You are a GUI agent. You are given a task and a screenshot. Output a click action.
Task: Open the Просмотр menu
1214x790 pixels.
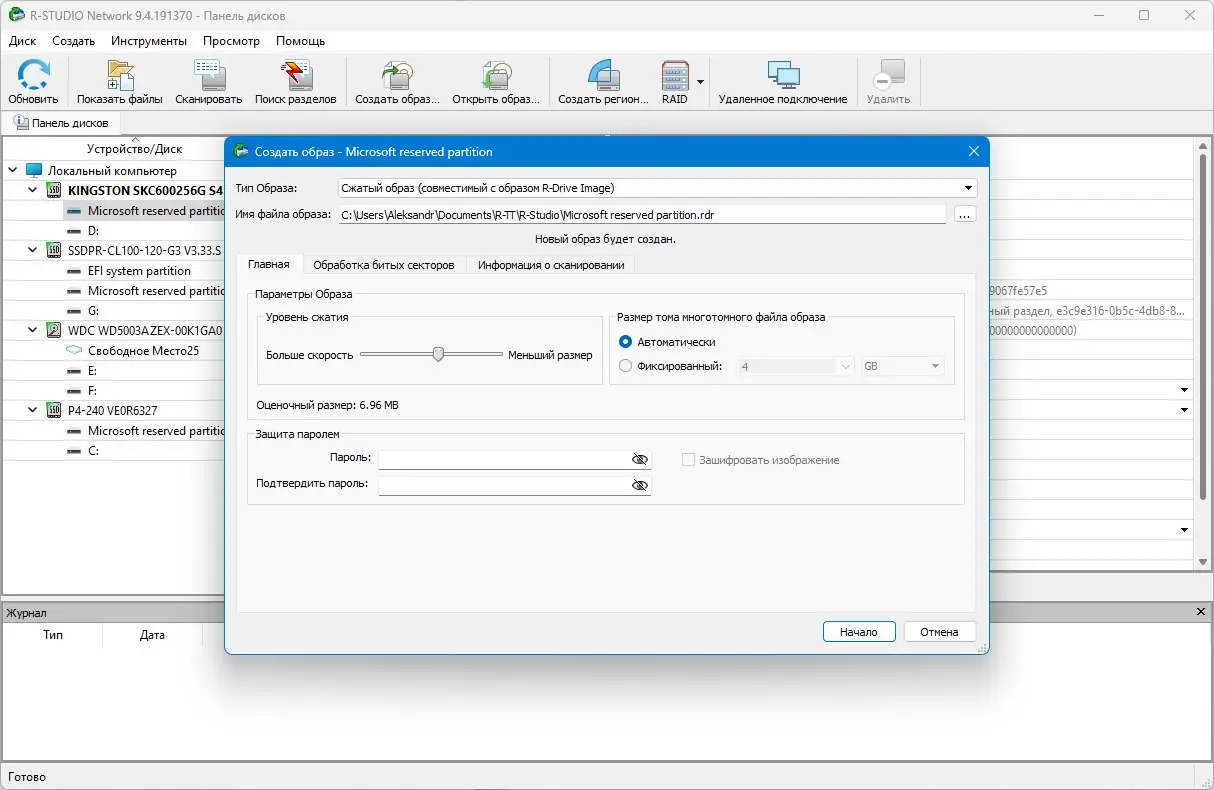(231, 41)
